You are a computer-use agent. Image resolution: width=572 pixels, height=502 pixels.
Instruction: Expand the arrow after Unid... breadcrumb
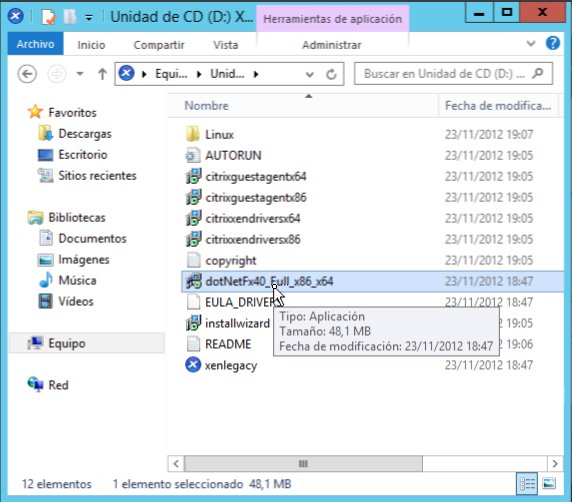click(256, 74)
